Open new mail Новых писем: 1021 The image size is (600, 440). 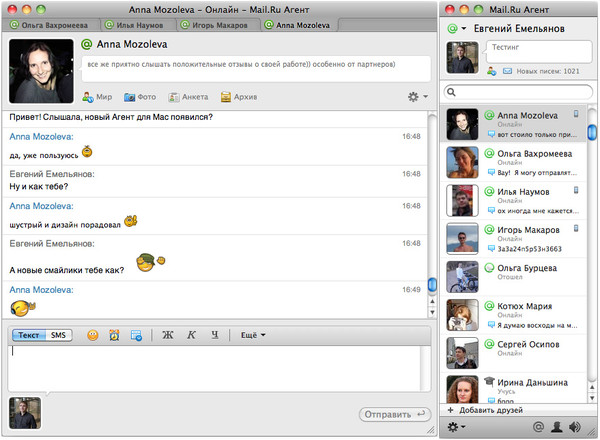[x=541, y=71]
